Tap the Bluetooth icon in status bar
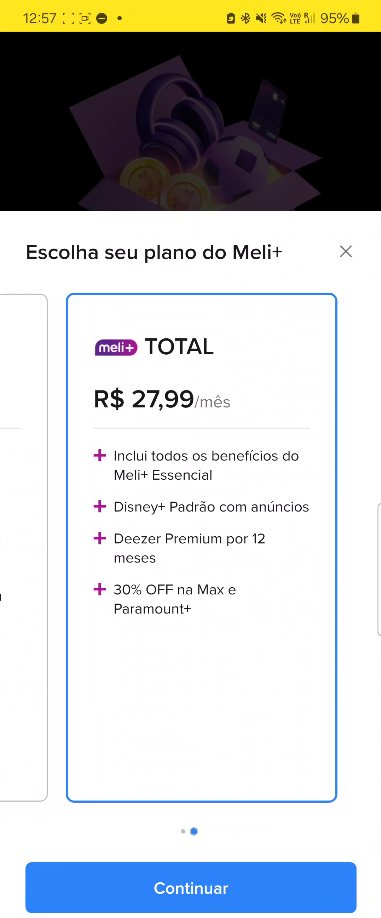This screenshot has height=918, width=381. 246,18
